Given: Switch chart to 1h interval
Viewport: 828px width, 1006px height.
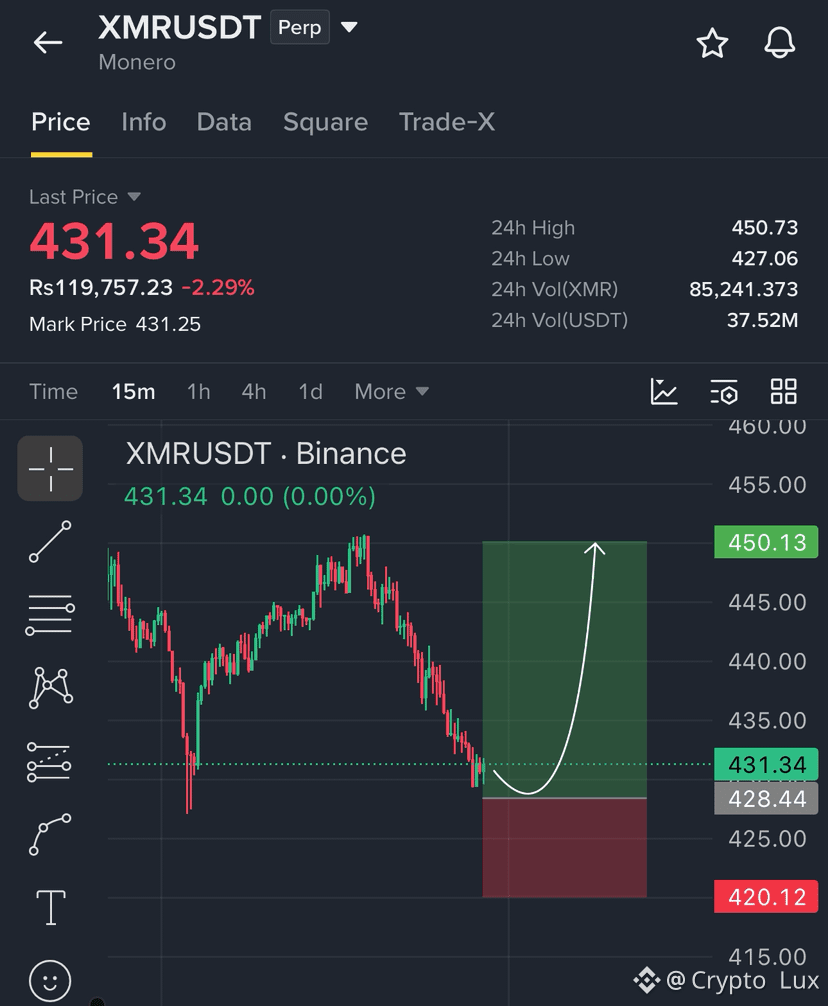Looking at the screenshot, I should point(198,391).
